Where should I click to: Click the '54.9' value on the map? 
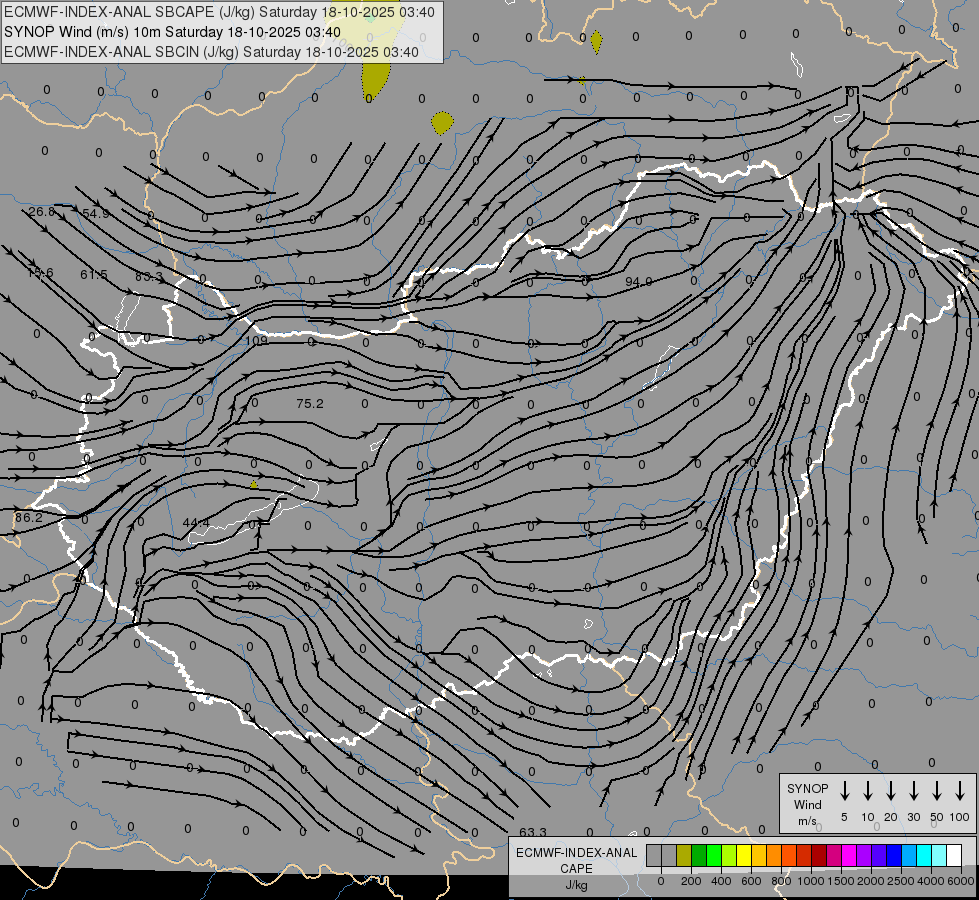(96, 214)
